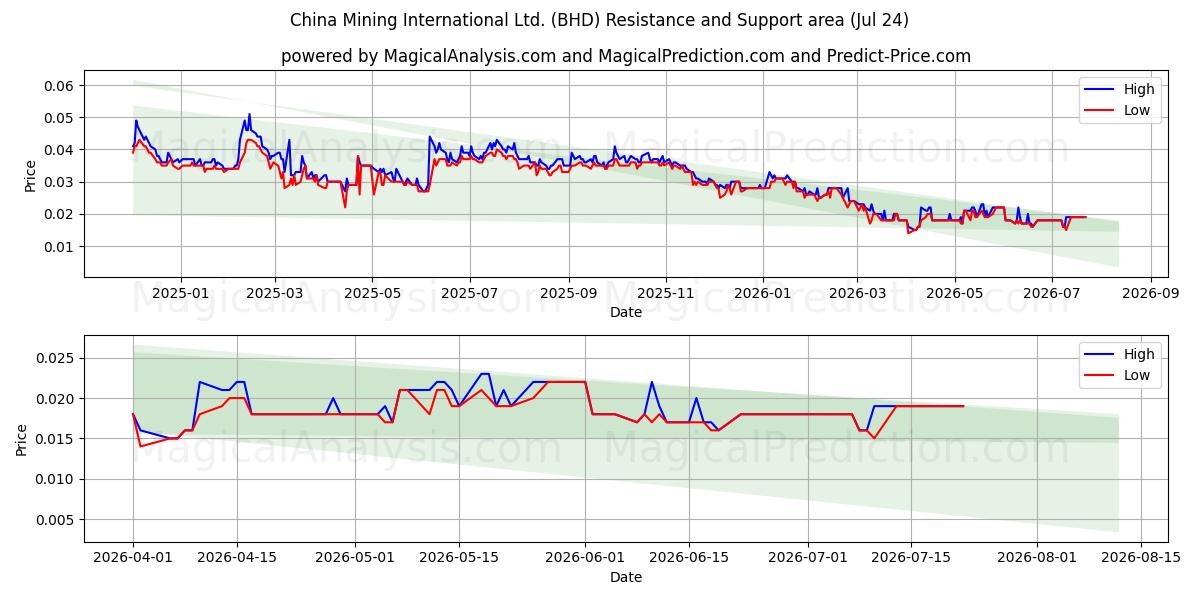Click 'Low' legend entry in top chart
1200x600 pixels.
point(1137,110)
